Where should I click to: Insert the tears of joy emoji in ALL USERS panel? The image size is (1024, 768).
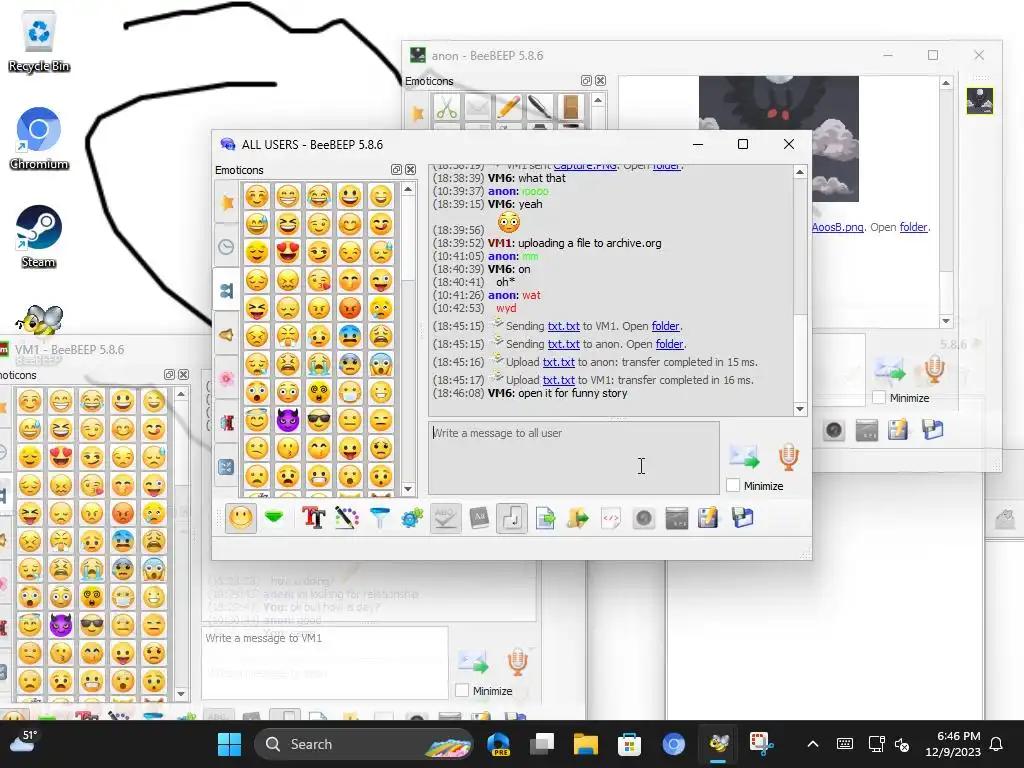pos(319,195)
